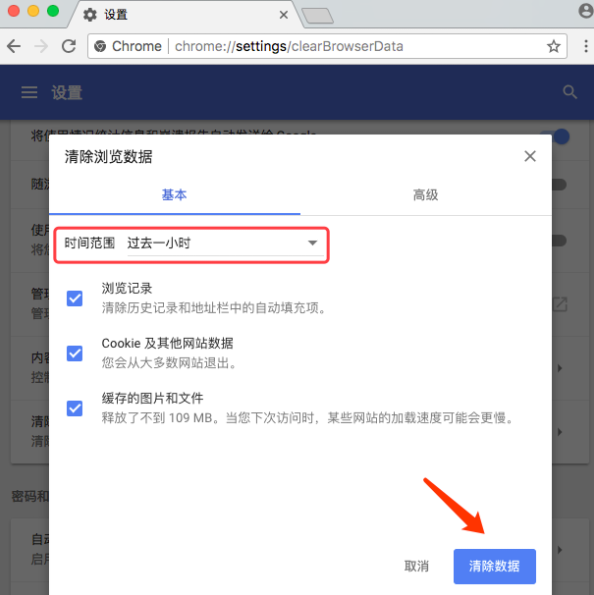The height and width of the screenshot is (595, 594).
Task: Open the Chrome three-dot menu
Action: click(x=586, y=46)
